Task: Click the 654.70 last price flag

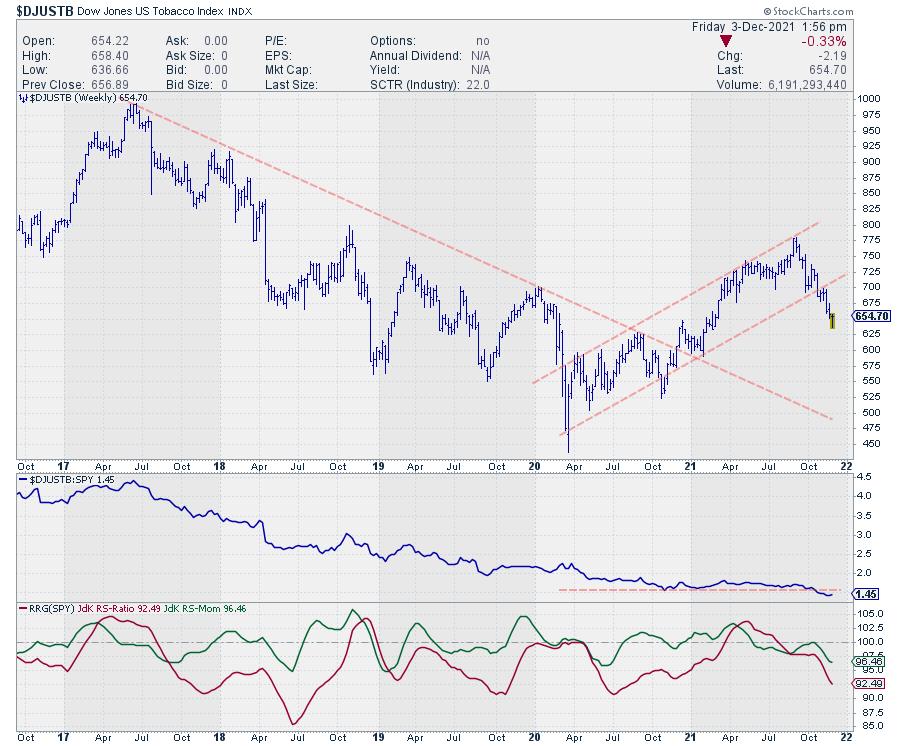Action: (870, 316)
